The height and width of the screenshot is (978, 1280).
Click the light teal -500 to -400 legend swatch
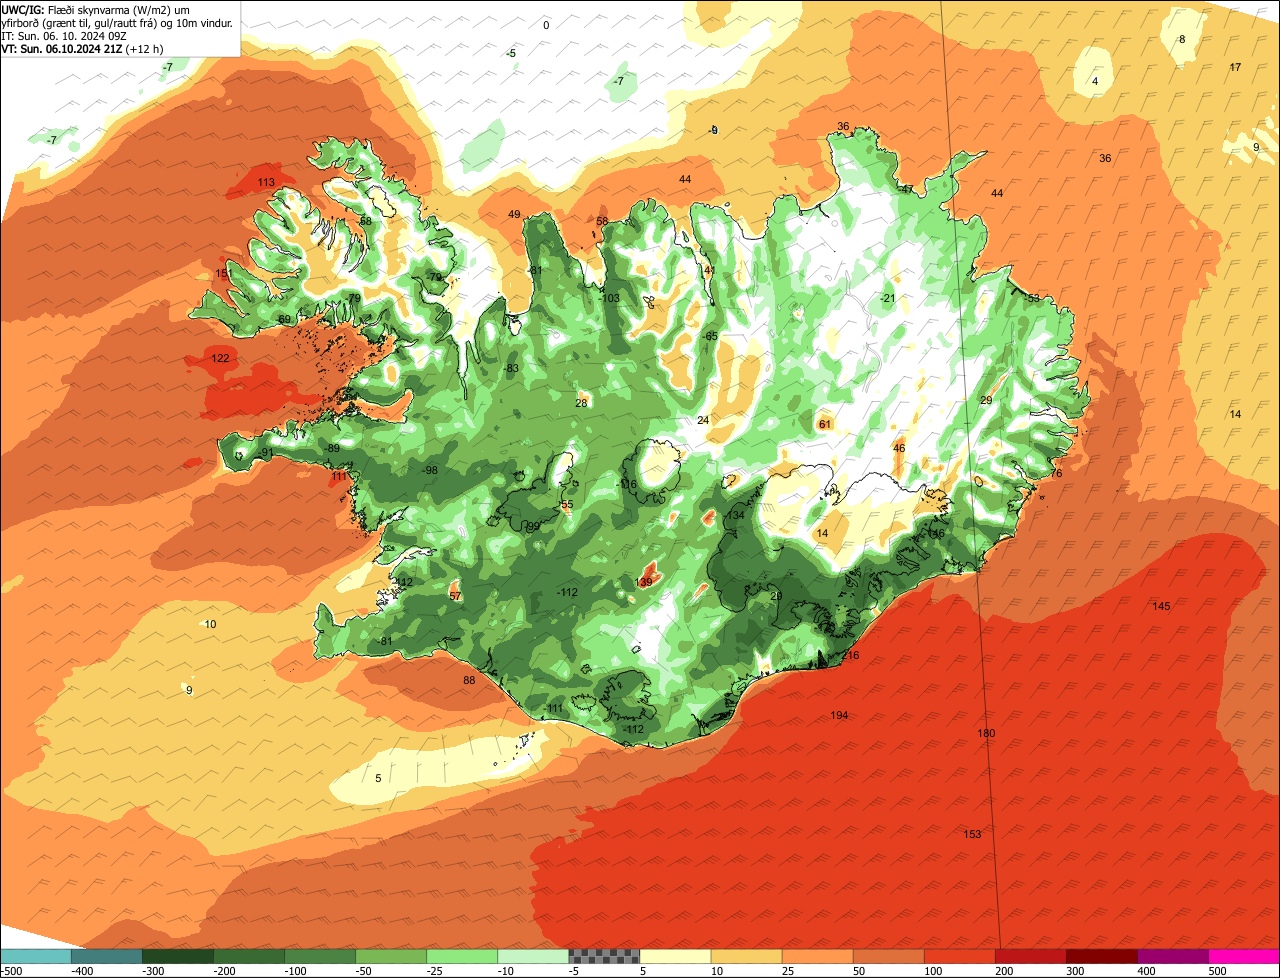coord(36,956)
